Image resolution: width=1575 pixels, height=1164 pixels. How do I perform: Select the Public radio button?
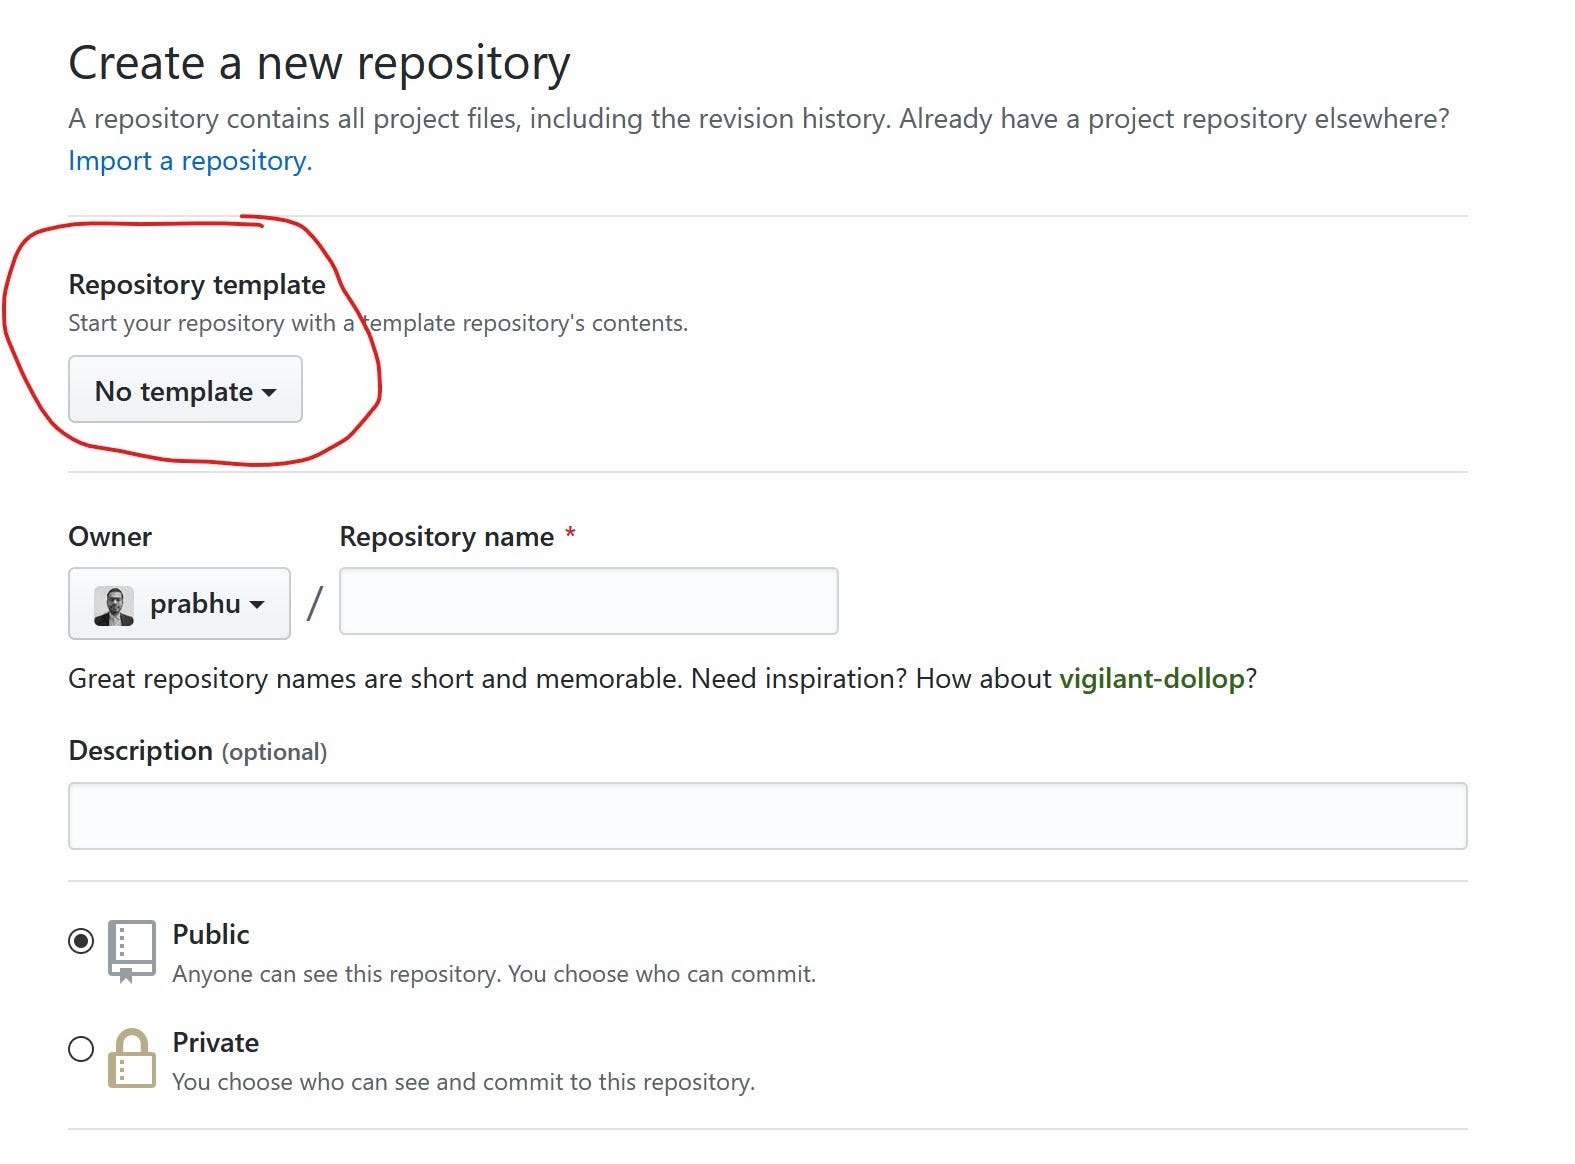80,940
